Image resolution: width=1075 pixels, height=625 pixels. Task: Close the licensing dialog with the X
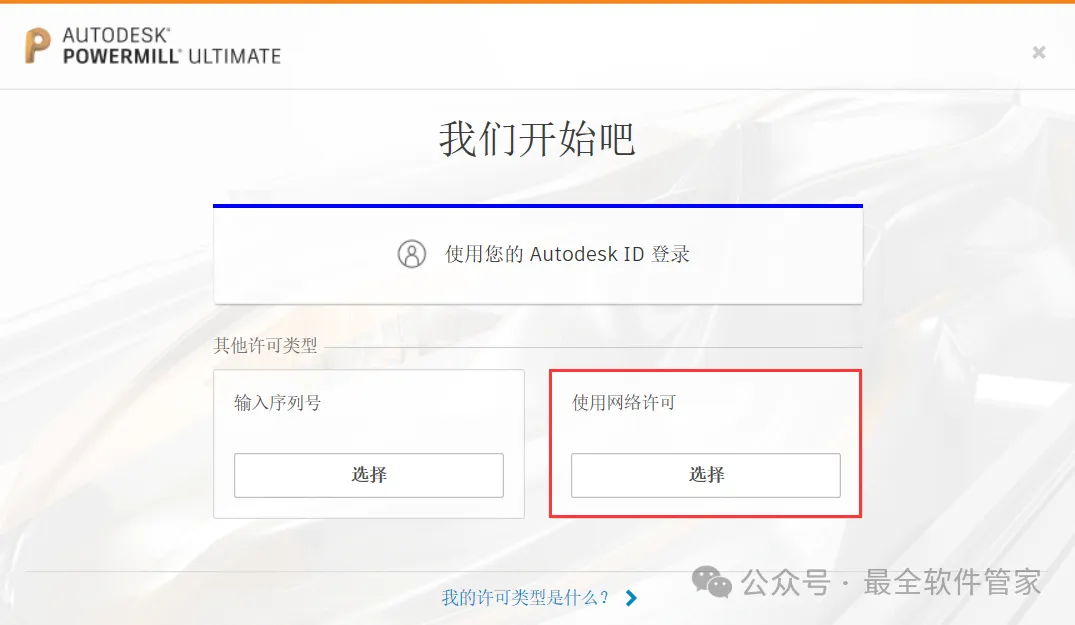click(x=1039, y=52)
